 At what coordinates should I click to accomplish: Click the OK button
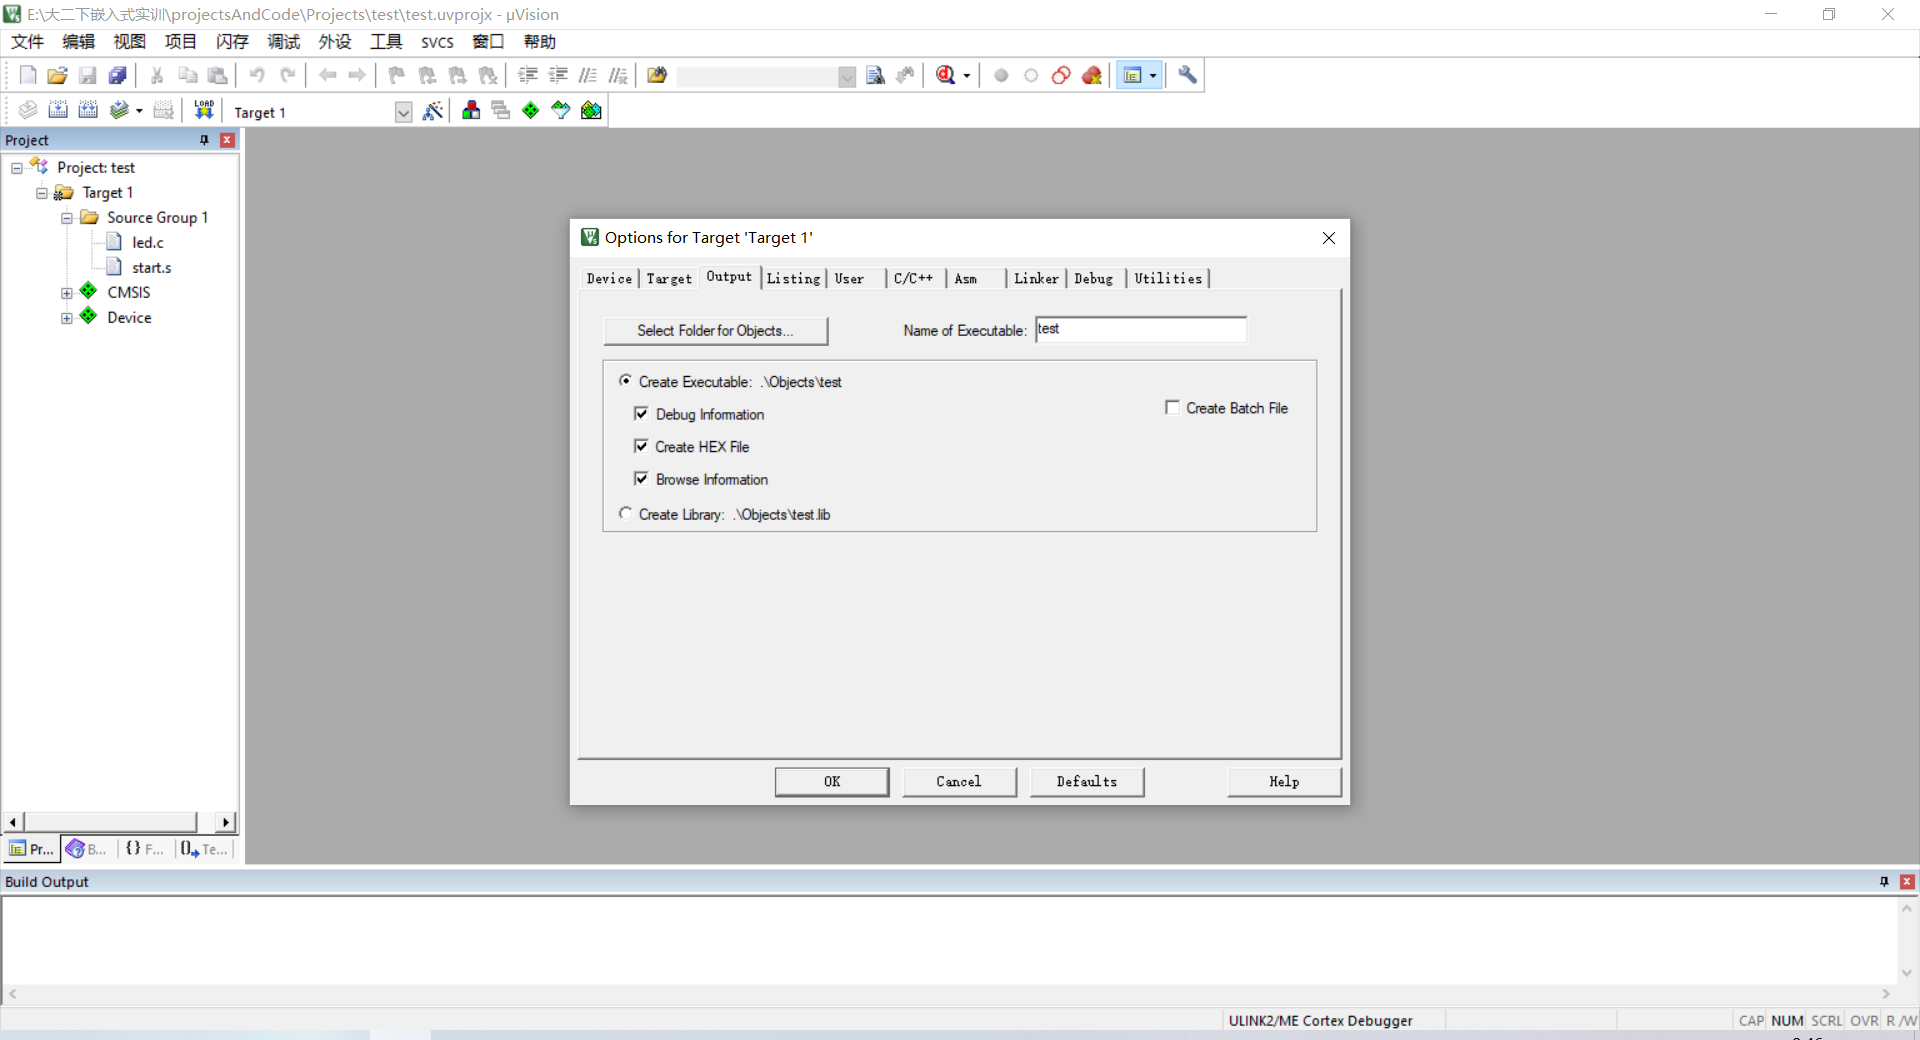pos(832,781)
